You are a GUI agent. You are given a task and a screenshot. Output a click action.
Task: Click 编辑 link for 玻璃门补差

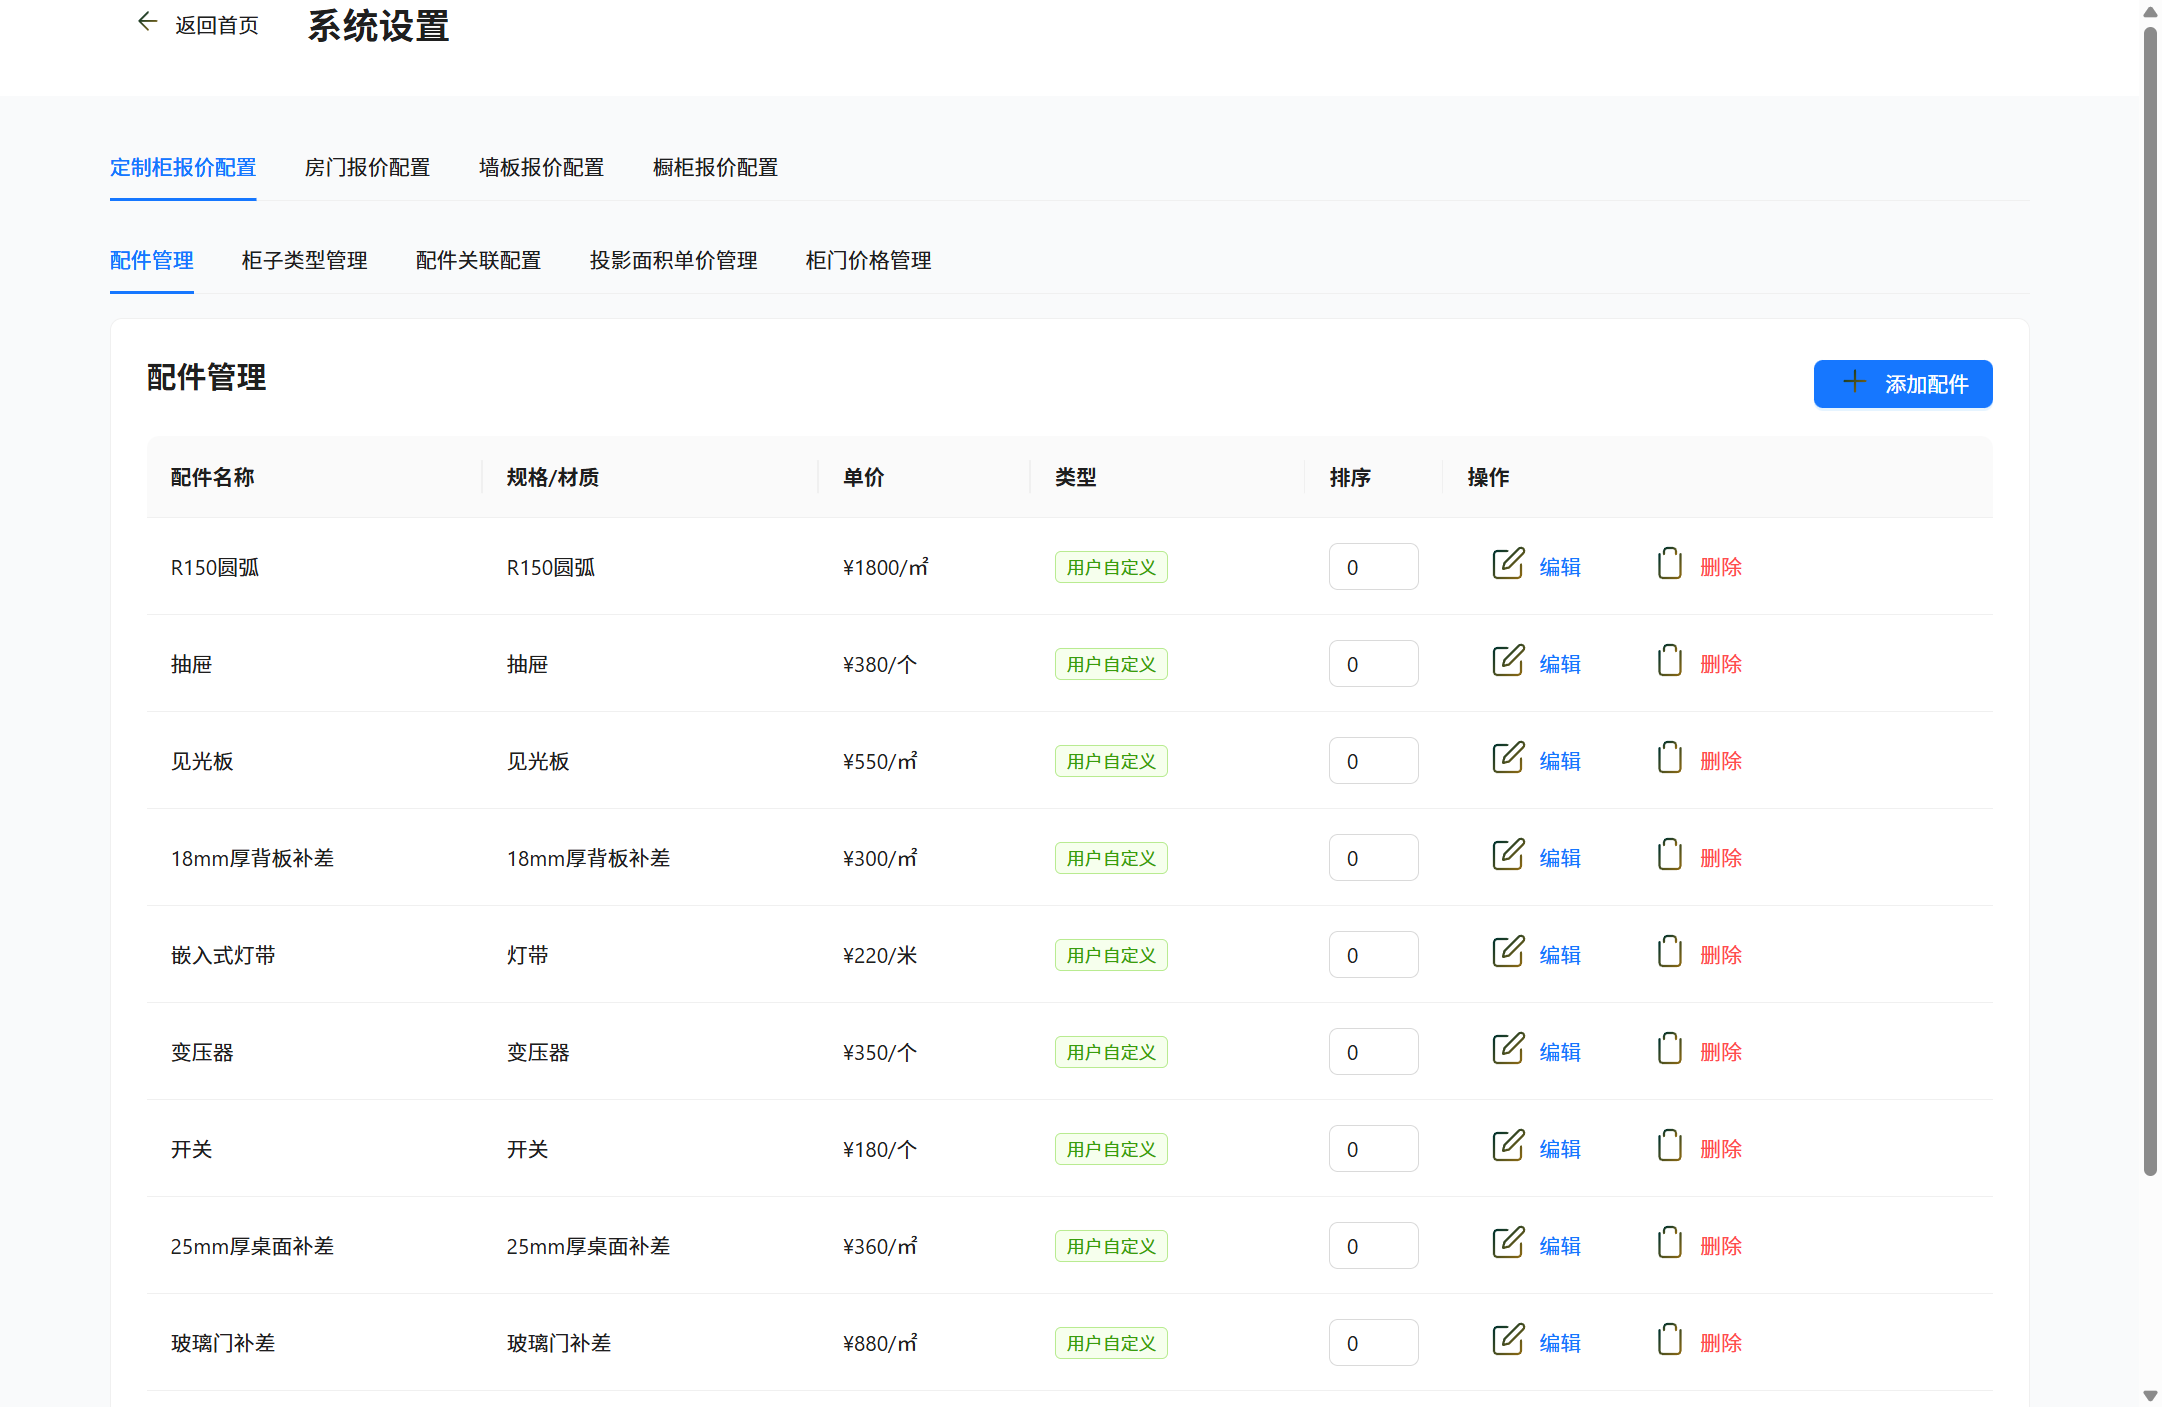tap(1560, 1344)
